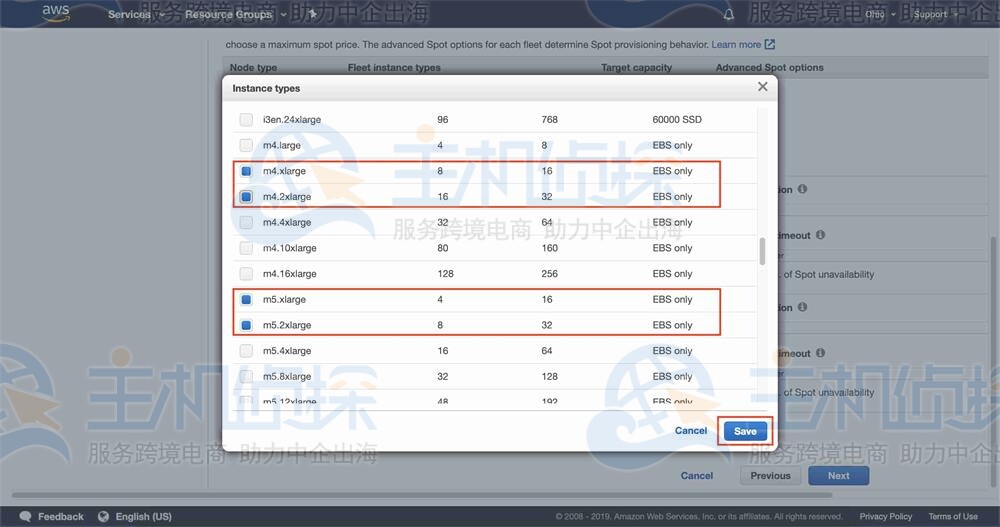This screenshot has height=527, width=1000.
Task: Click the Node type column header
Action: 253,67
